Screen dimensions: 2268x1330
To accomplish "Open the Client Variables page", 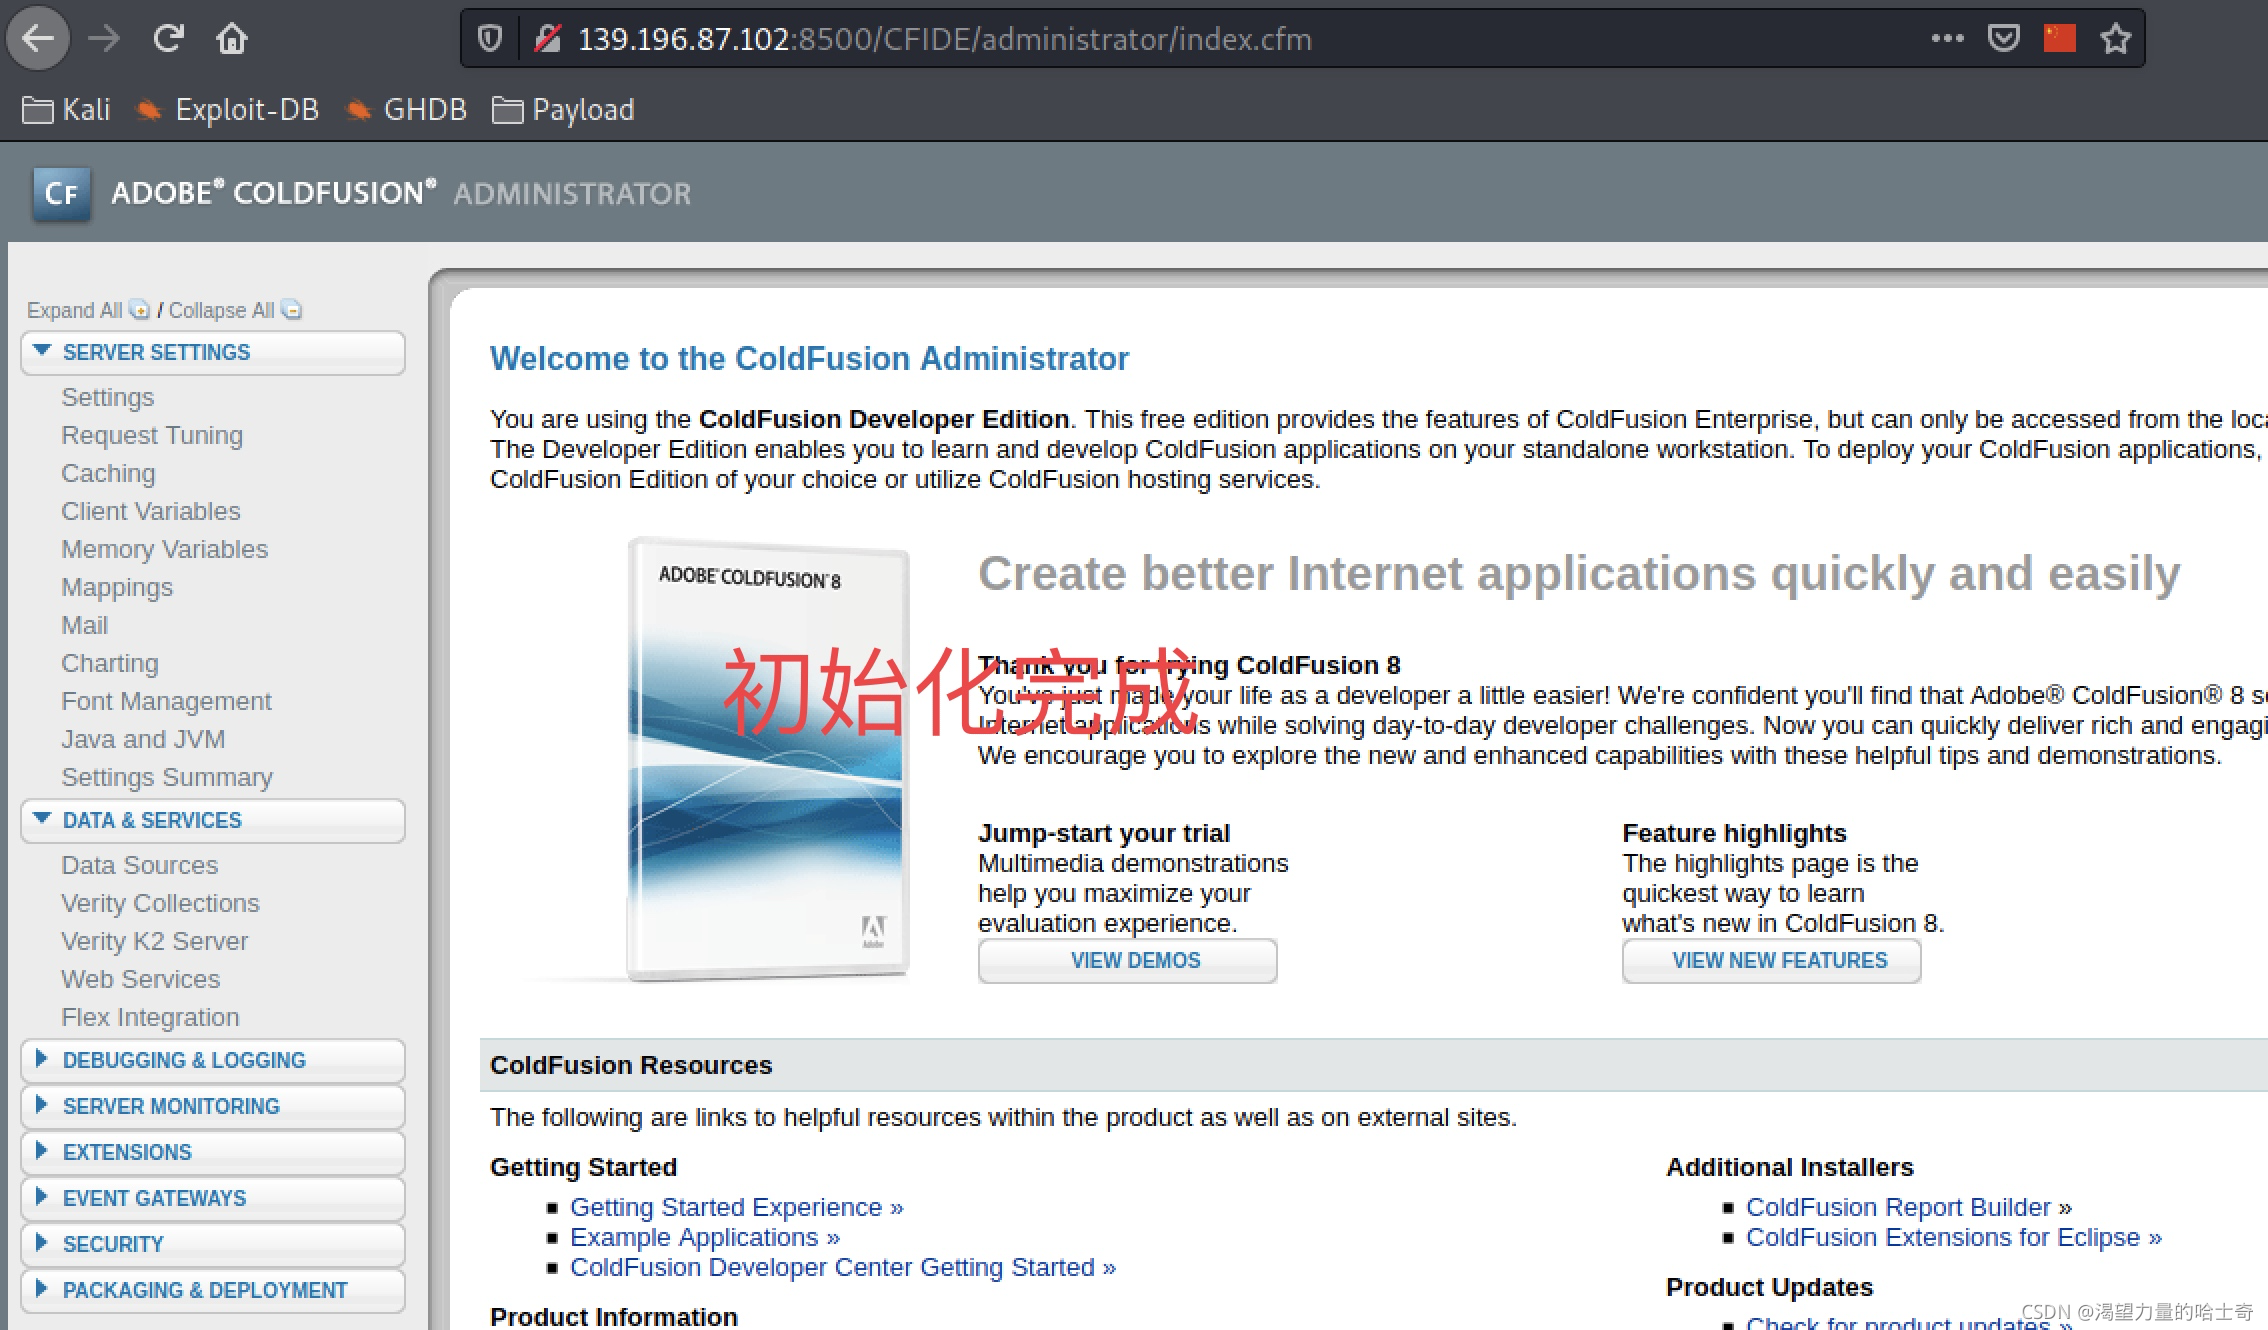I will pyautogui.click(x=151, y=511).
